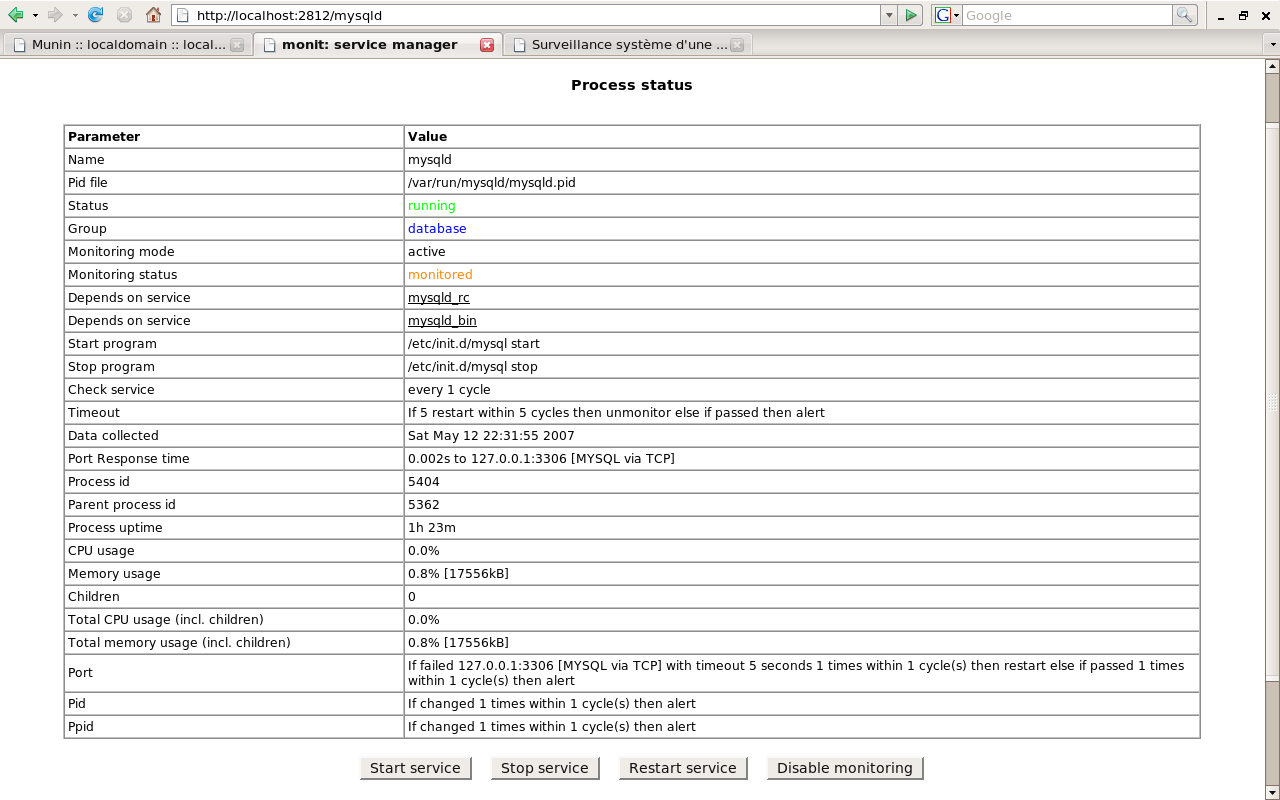Close the Surveillance système tab
1280x800 pixels.
[737, 45]
